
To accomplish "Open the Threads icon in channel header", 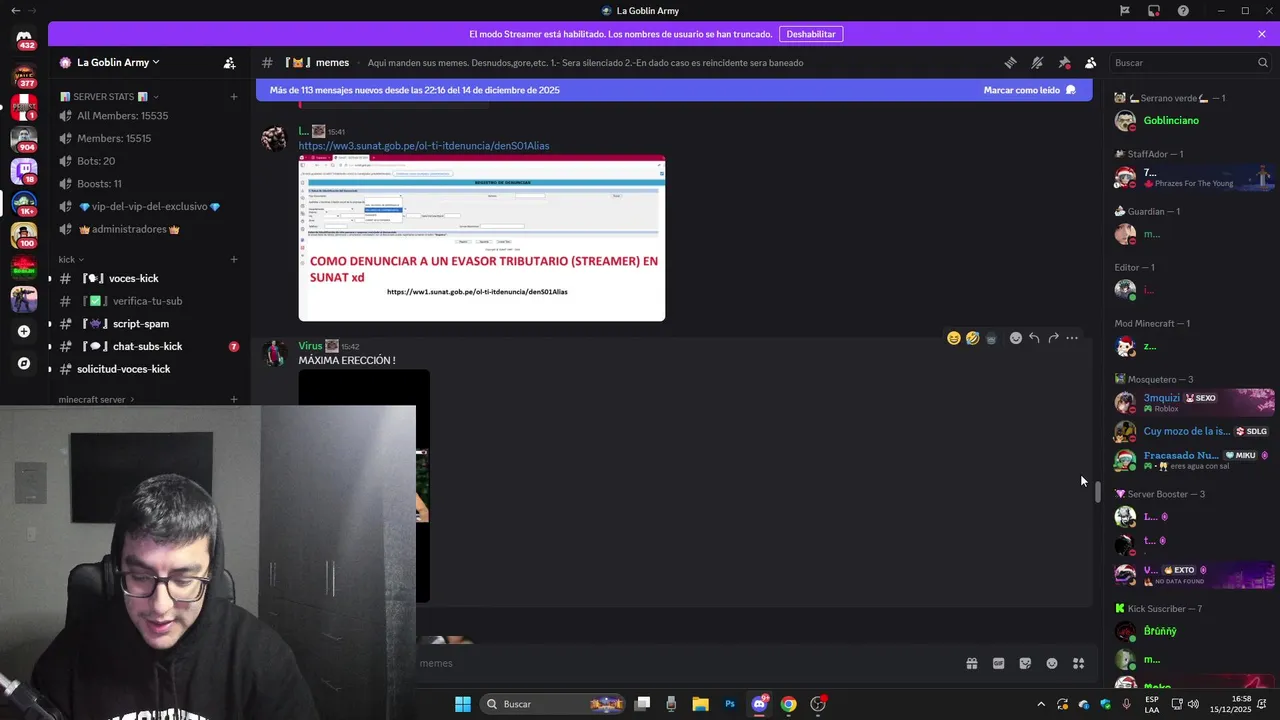I will [x=1010, y=62].
